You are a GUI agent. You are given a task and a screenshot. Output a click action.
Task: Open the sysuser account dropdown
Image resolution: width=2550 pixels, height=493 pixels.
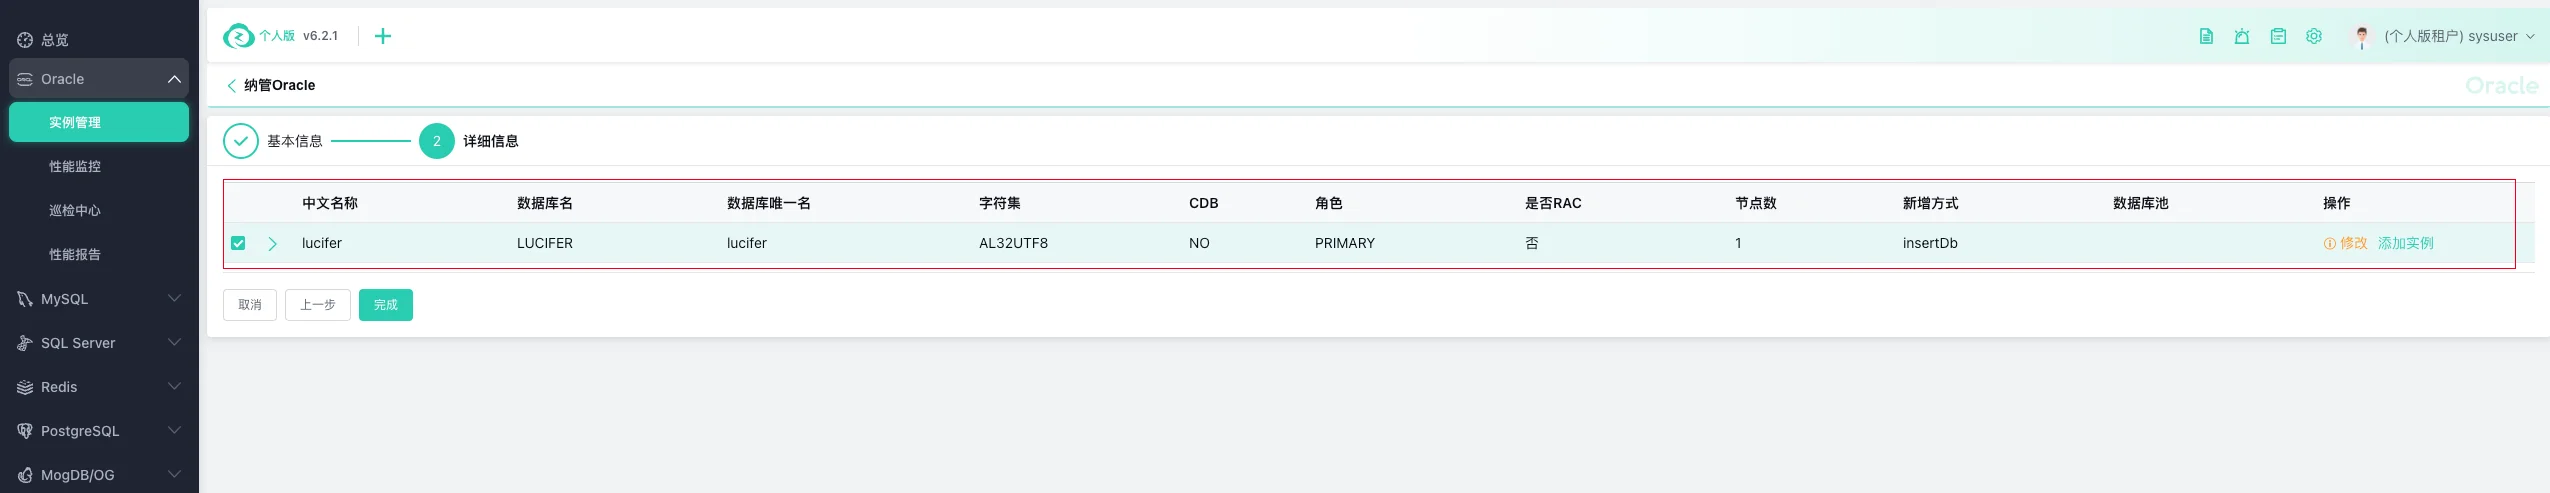pos(2460,37)
